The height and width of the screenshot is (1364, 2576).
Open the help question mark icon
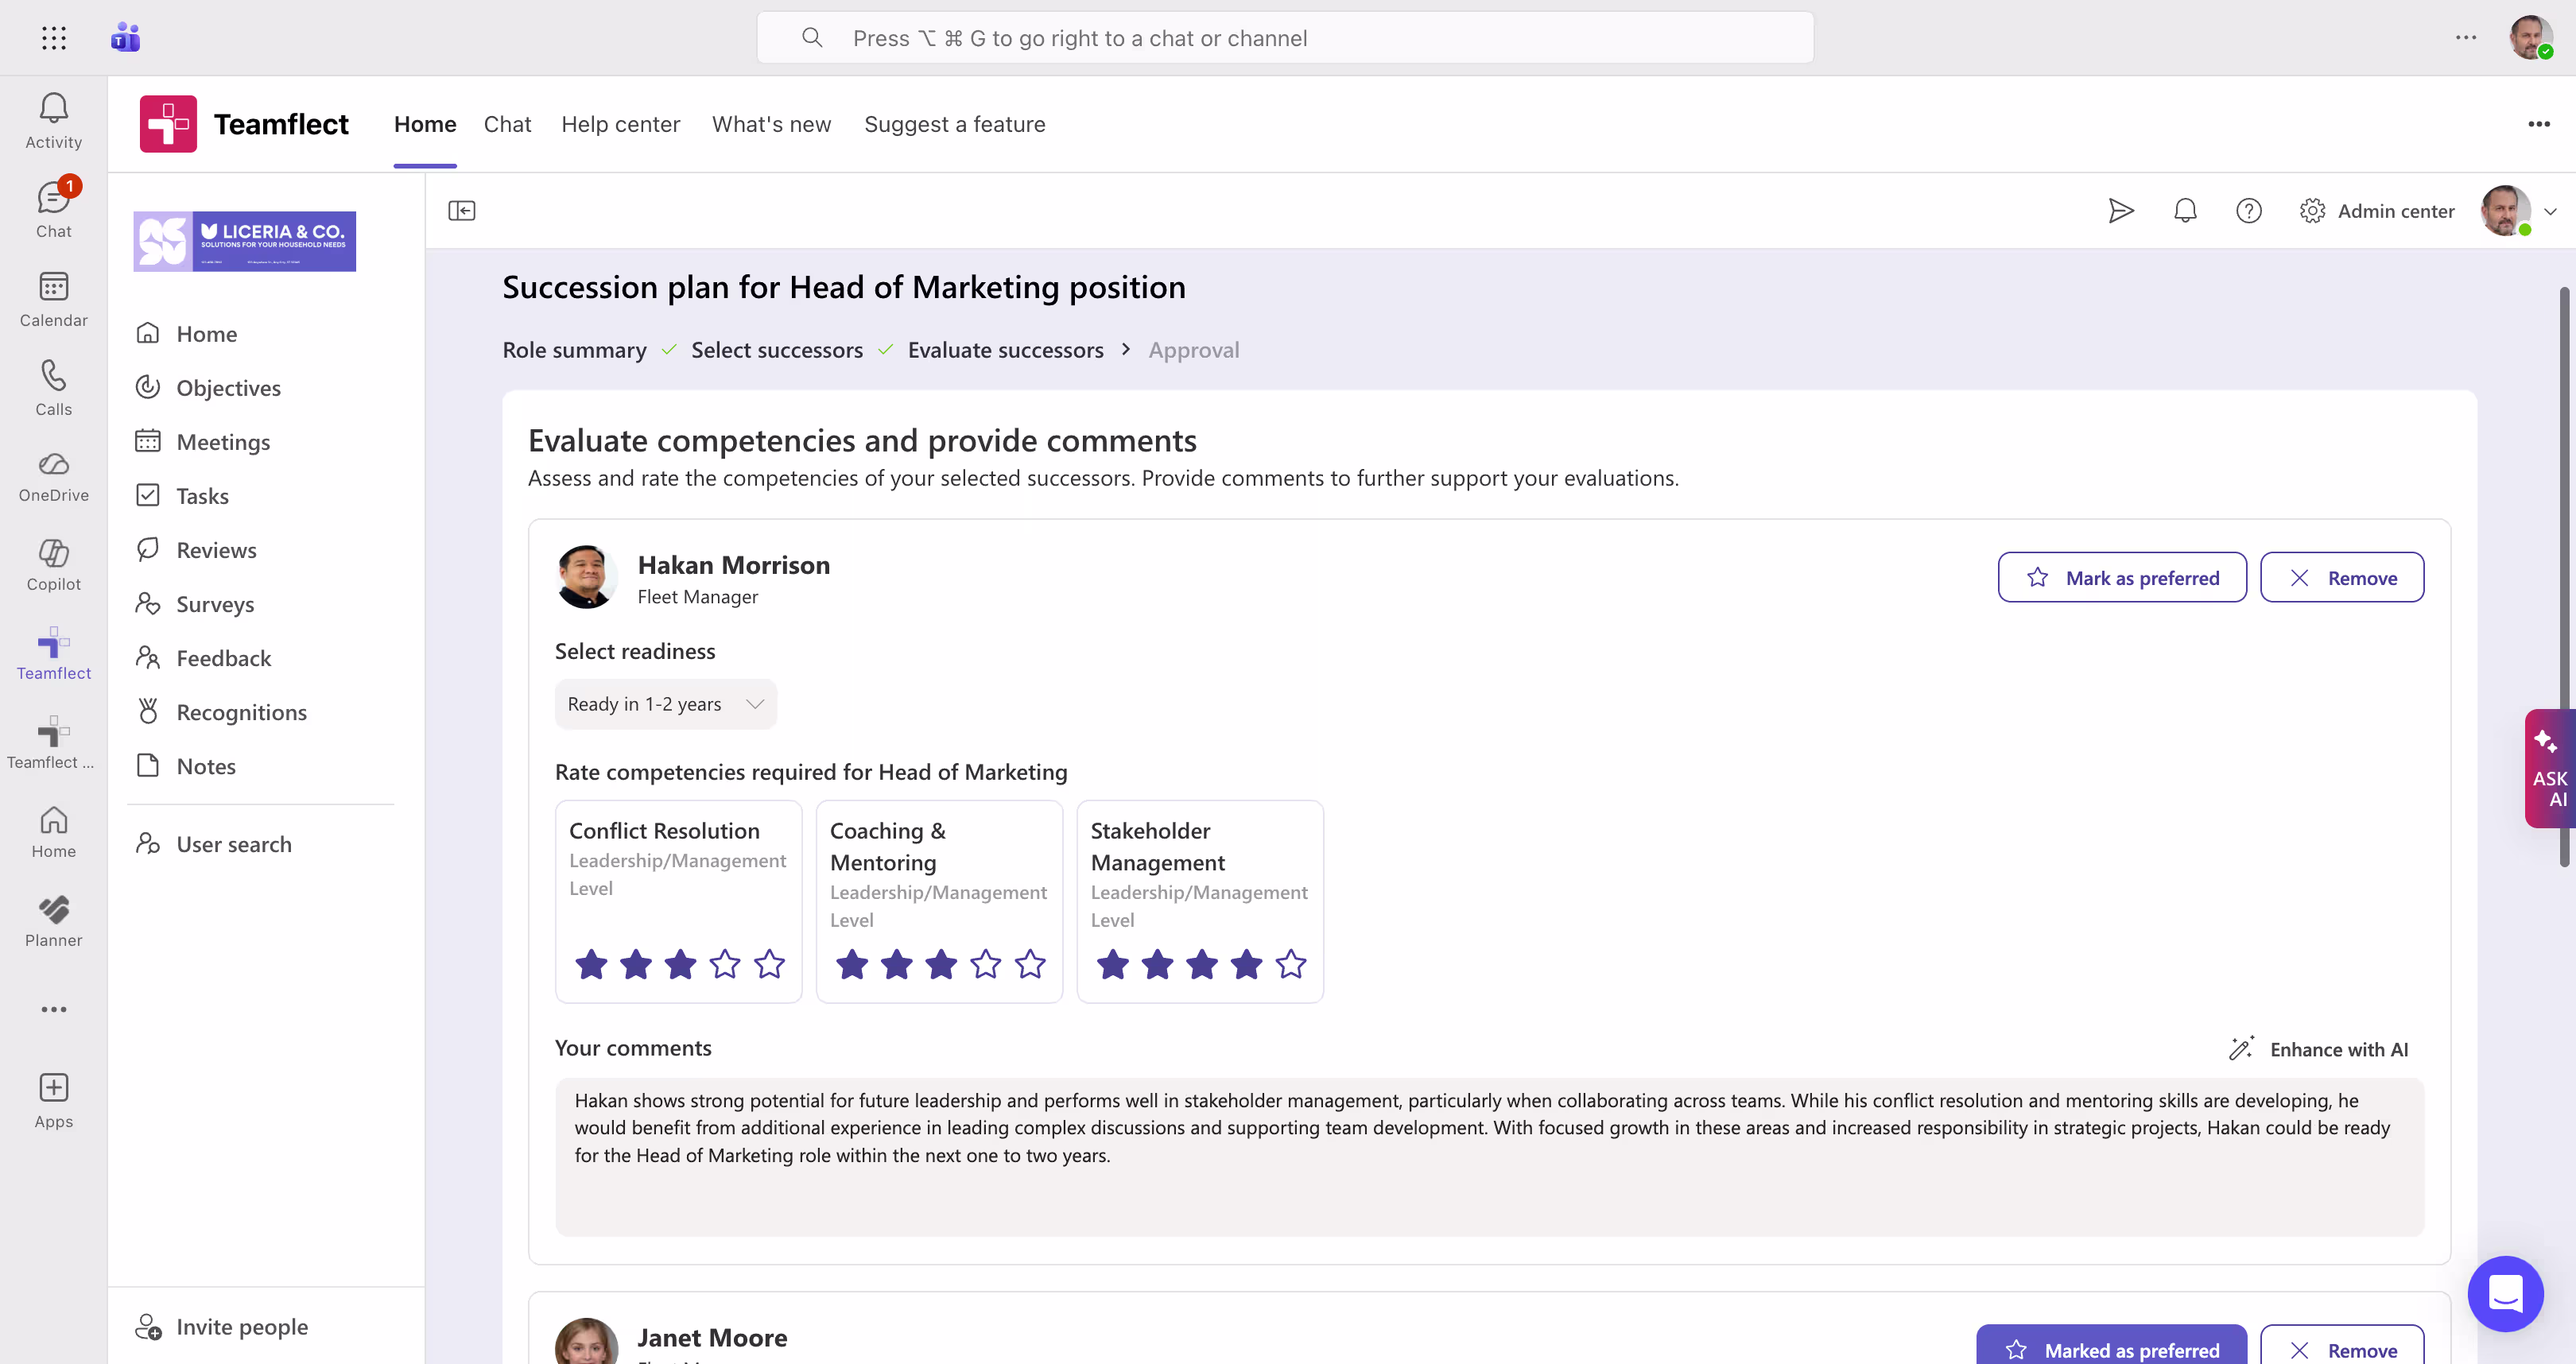click(x=2249, y=210)
